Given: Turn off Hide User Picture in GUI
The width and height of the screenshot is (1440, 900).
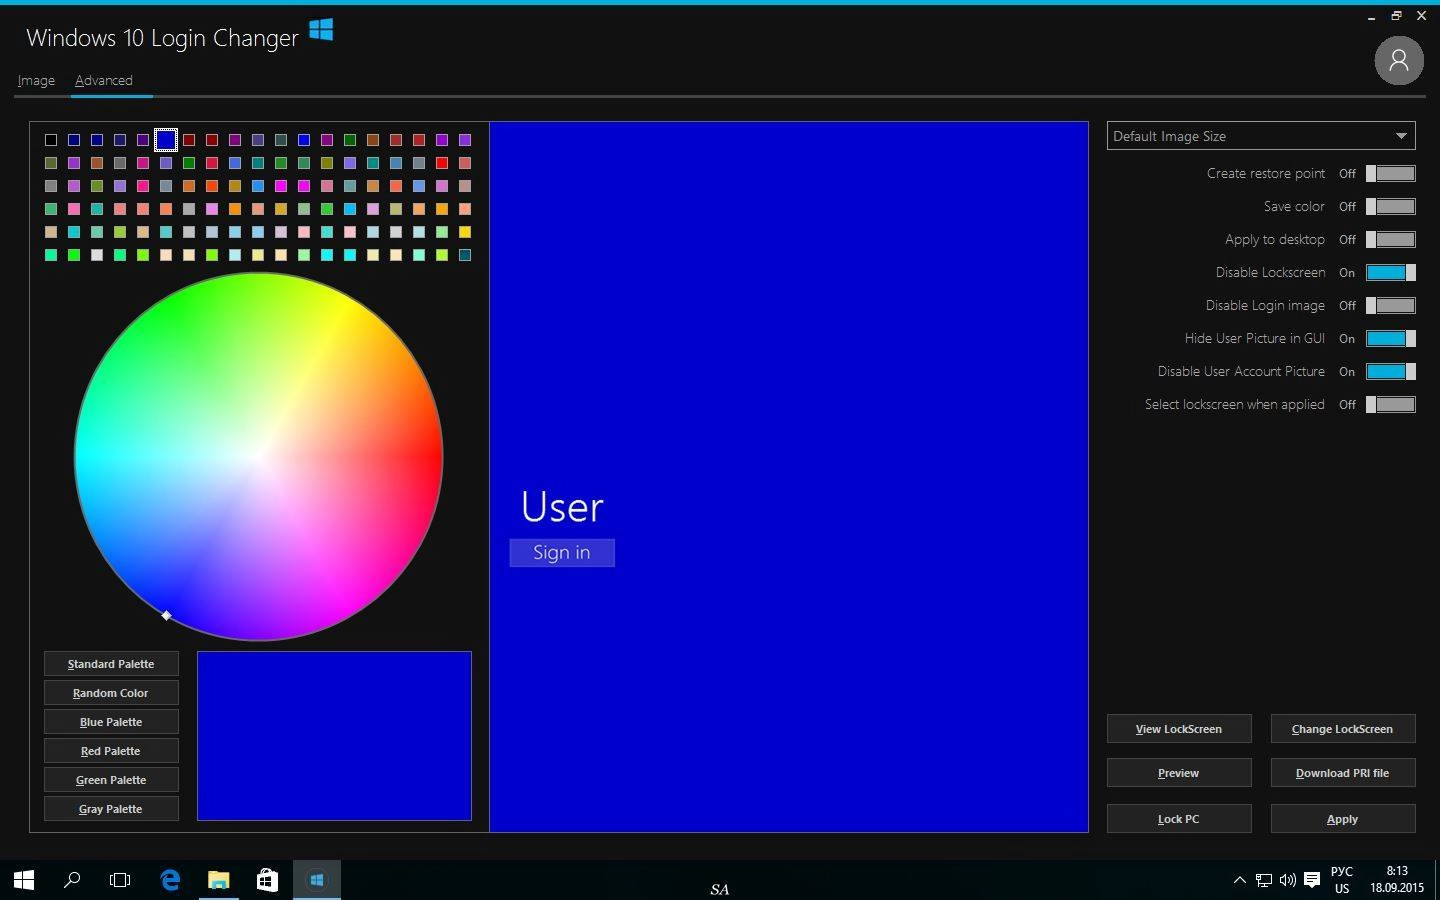Looking at the screenshot, I should 1391,338.
